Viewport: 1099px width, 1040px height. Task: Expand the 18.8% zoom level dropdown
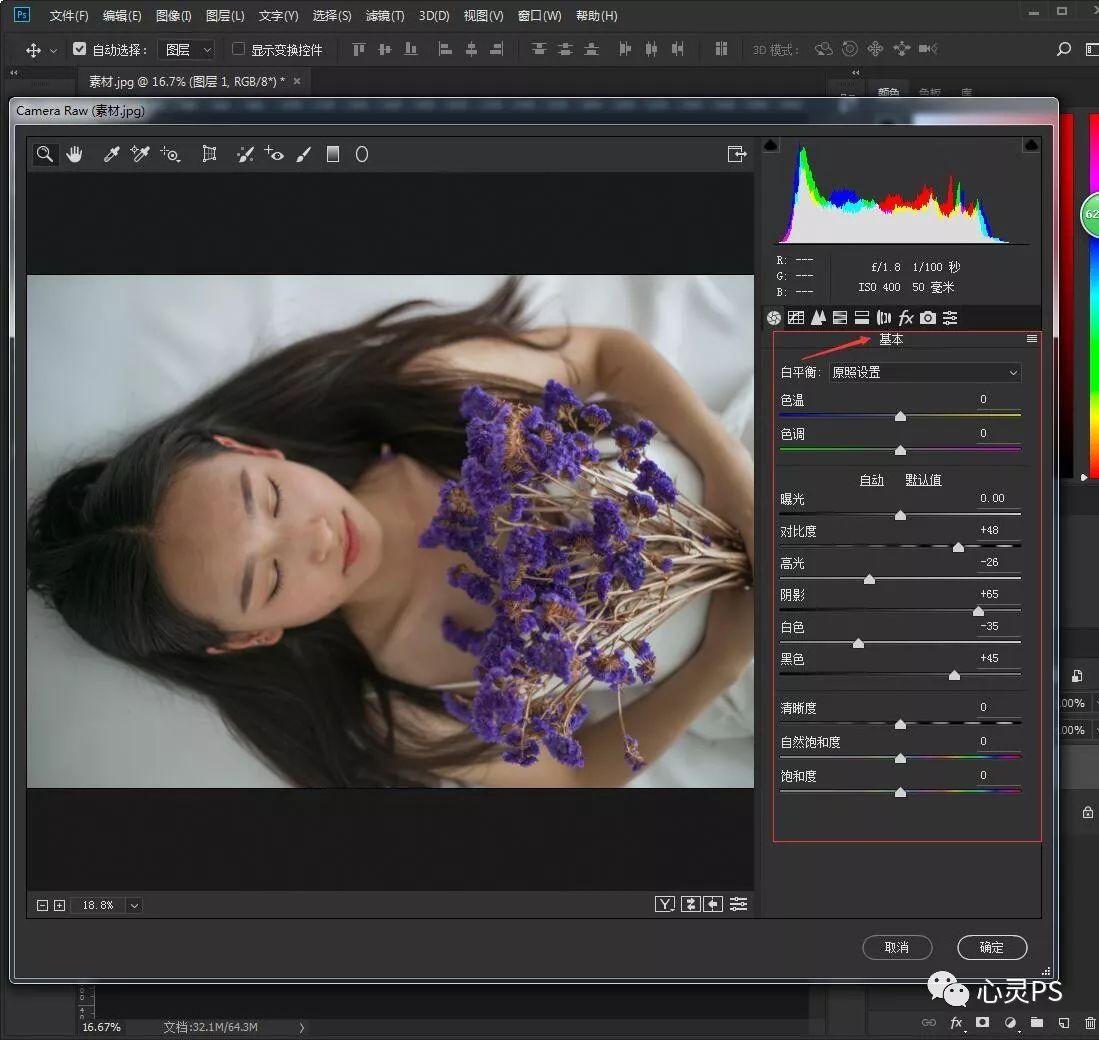coord(134,905)
